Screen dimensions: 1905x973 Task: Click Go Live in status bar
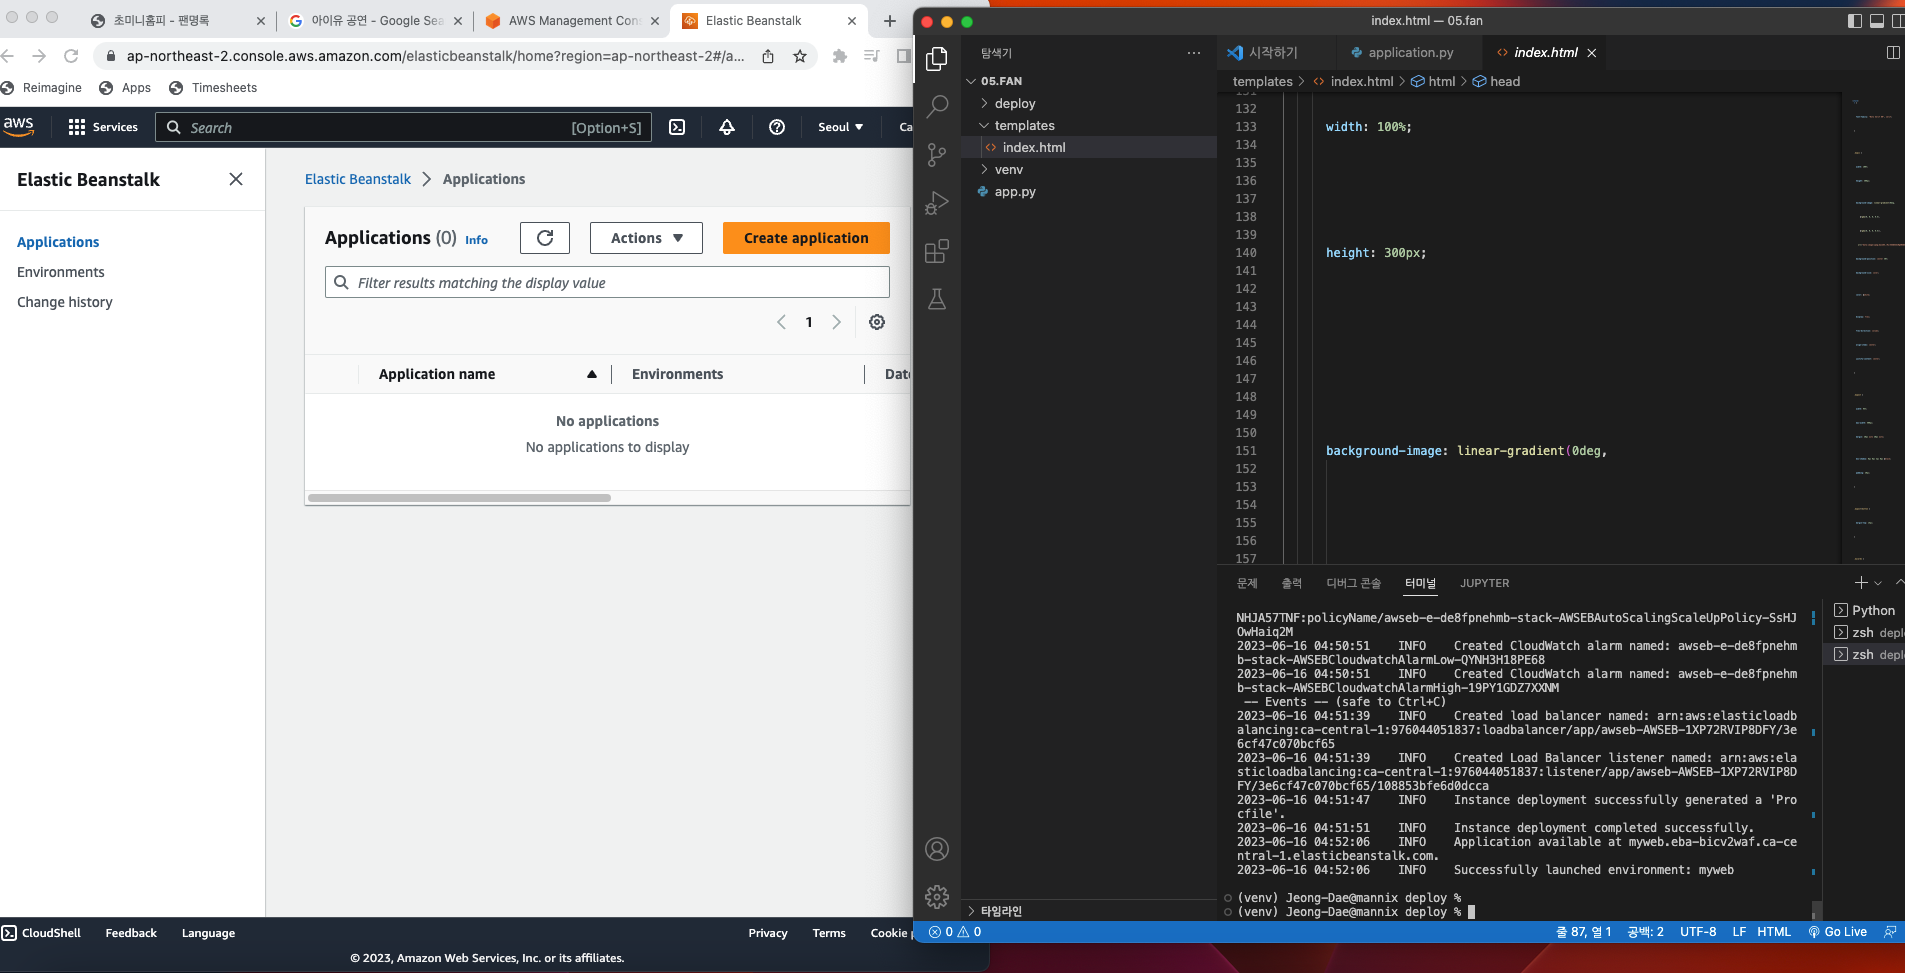(x=1838, y=932)
